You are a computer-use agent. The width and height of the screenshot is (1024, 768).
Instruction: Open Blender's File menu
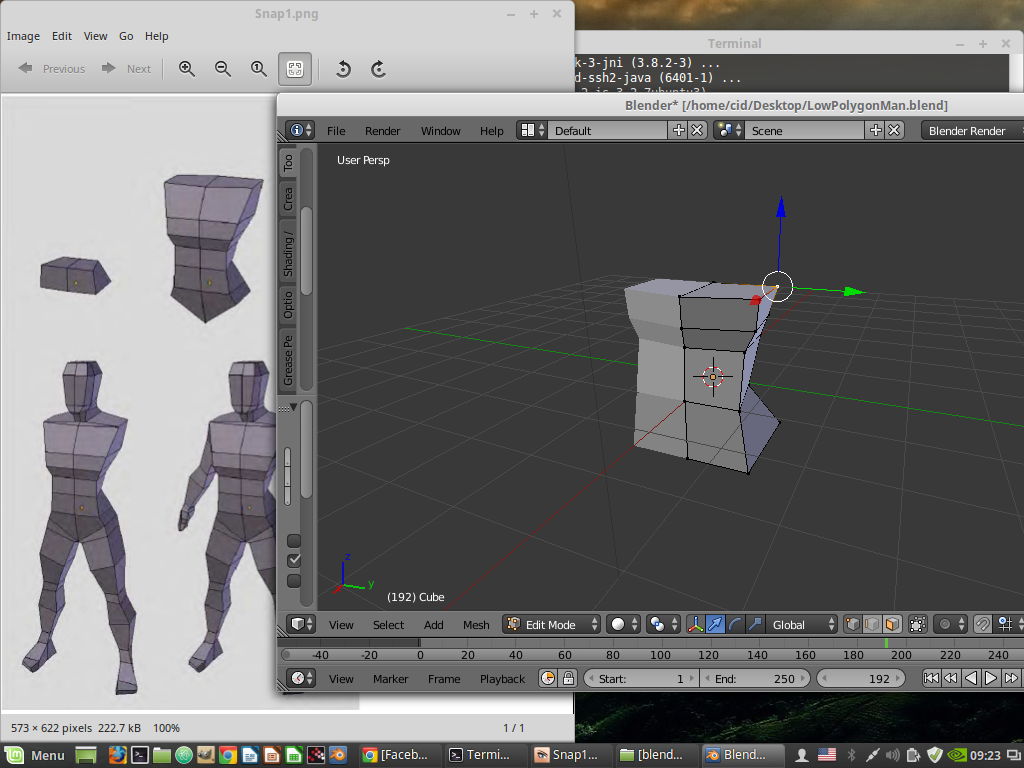click(336, 131)
